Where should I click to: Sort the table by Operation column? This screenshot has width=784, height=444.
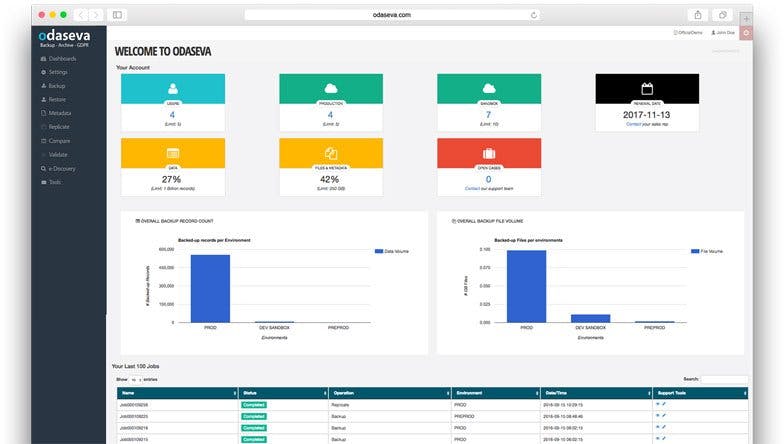[390, 393]
